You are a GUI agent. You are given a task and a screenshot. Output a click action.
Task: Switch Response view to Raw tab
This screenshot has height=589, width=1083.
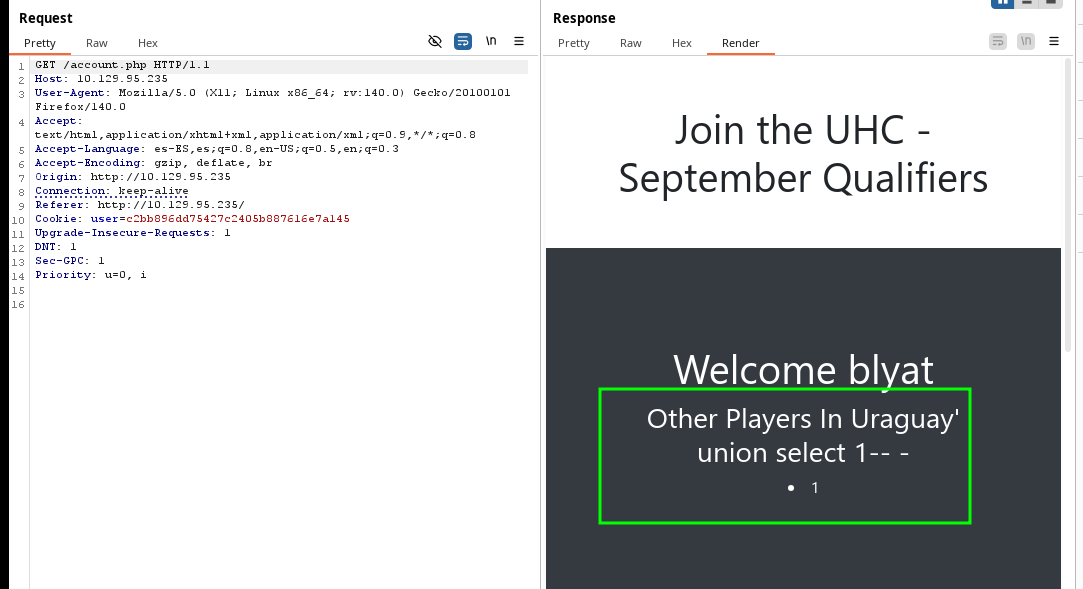(x=631, y=43)
